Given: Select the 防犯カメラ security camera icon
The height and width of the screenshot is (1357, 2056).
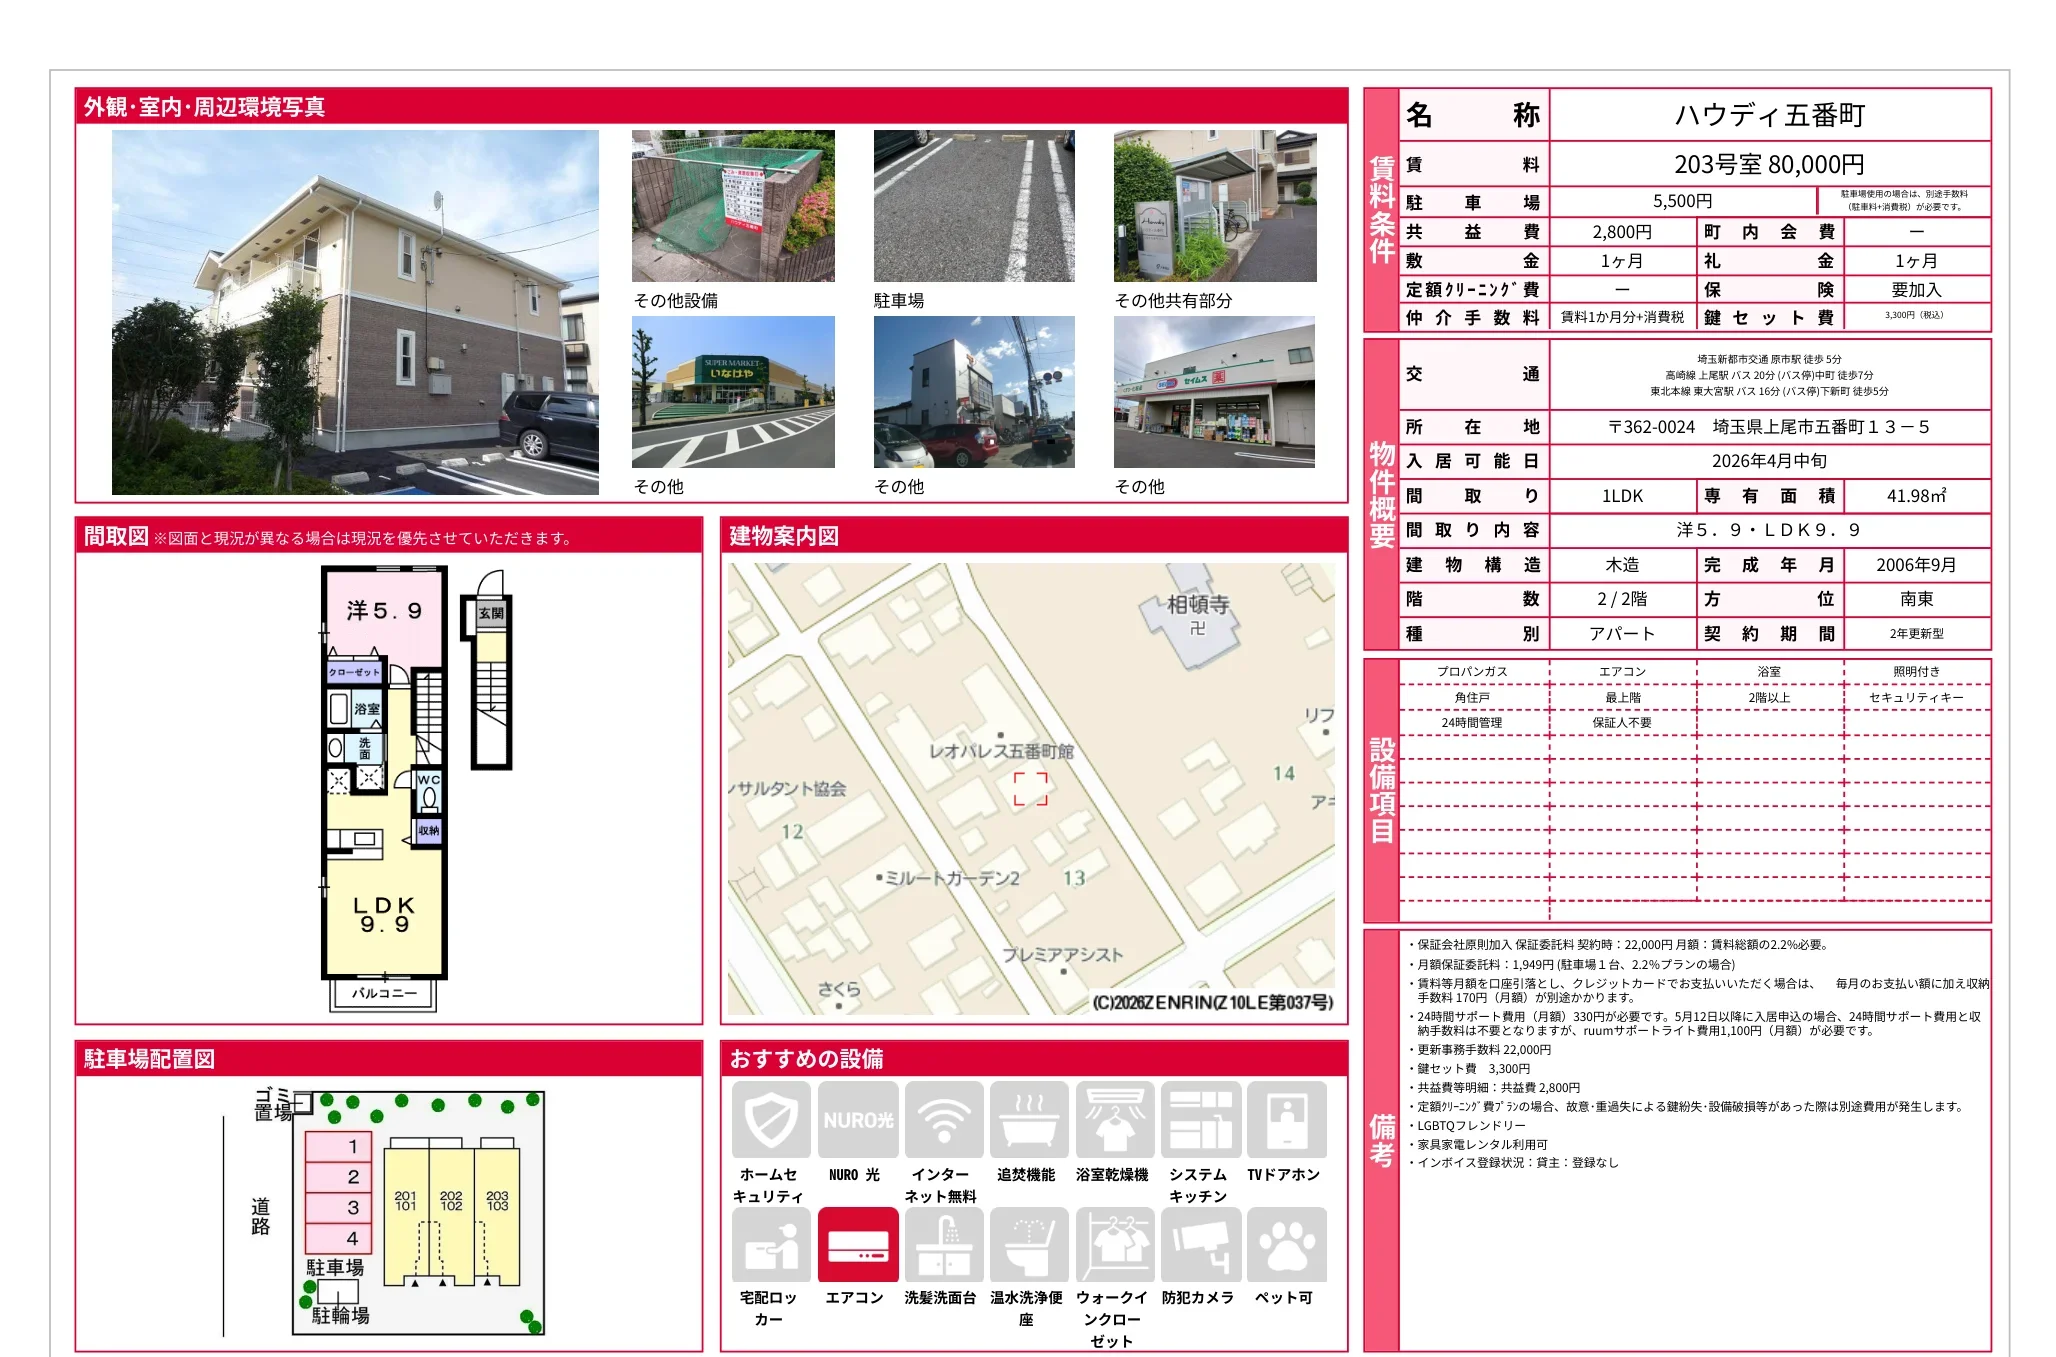Looking at the screenshot, I should (1200, 1246).
